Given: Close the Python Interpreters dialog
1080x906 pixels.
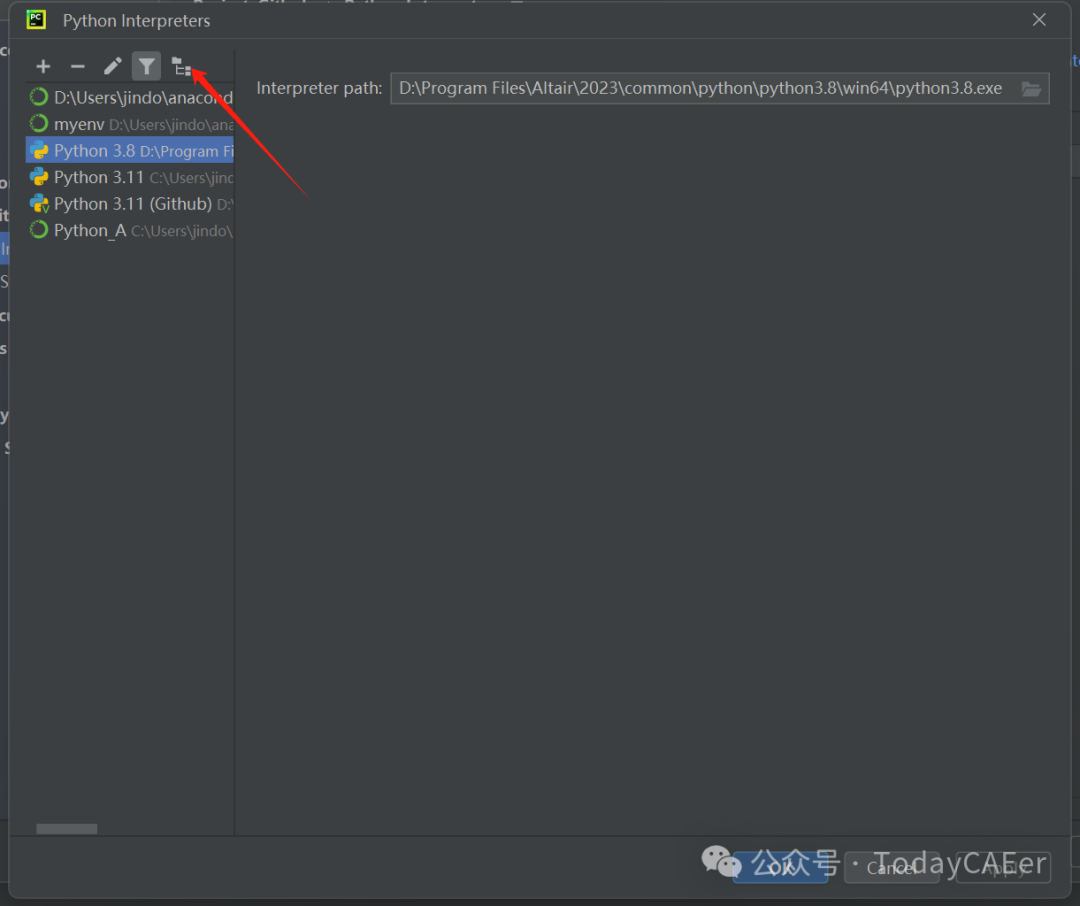Looking at the screenshot, I should [1039, 20].
